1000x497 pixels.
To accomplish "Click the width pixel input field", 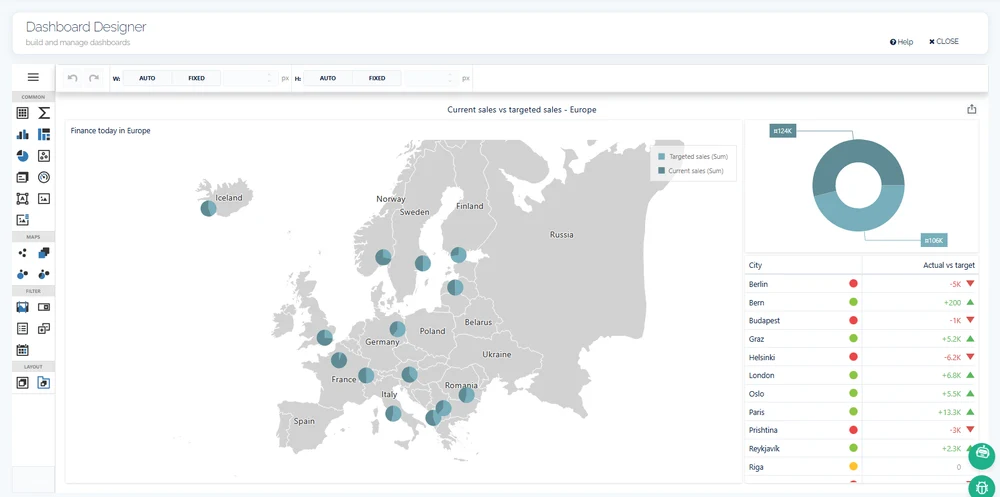I will click(249, 78).
